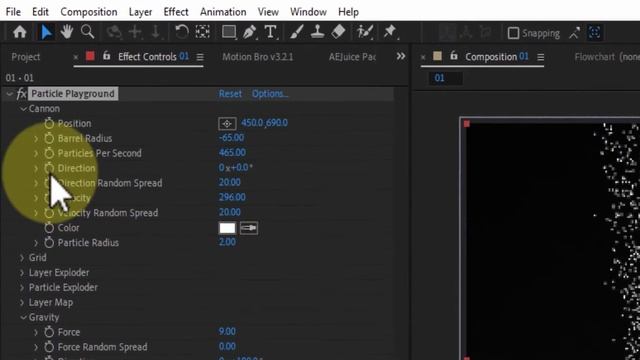Expand the Layer Exploder group
Image resolution: width=640 pixels, height=360 pixels.
pyautogui.click(x=22, y=273)
